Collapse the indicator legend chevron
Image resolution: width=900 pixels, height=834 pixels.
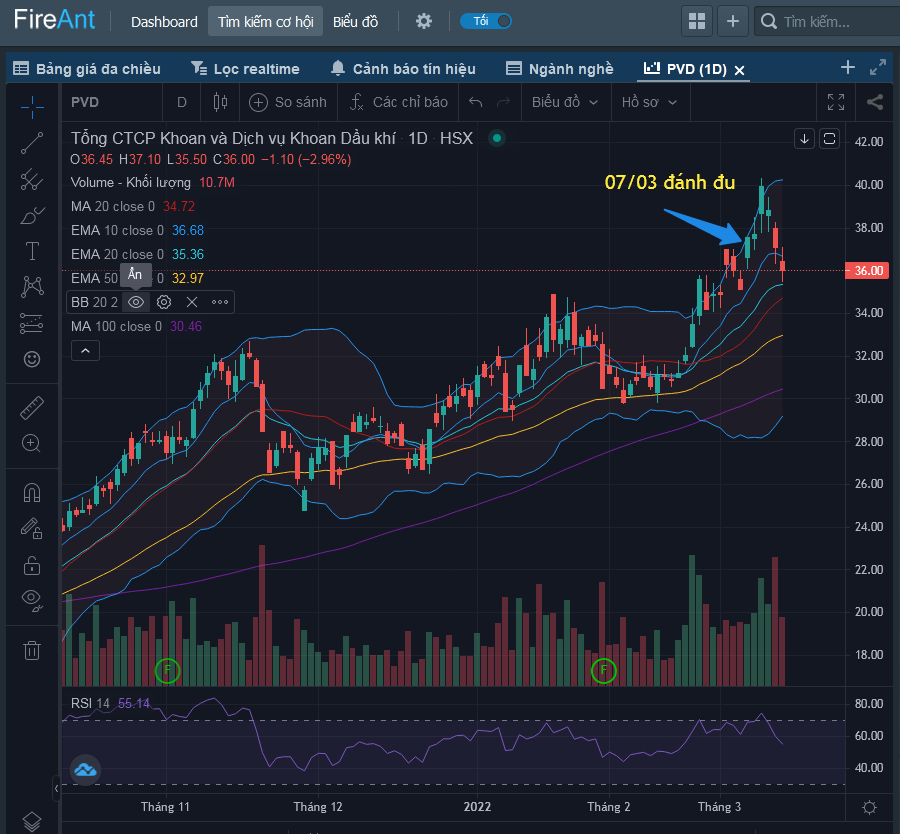85,350
